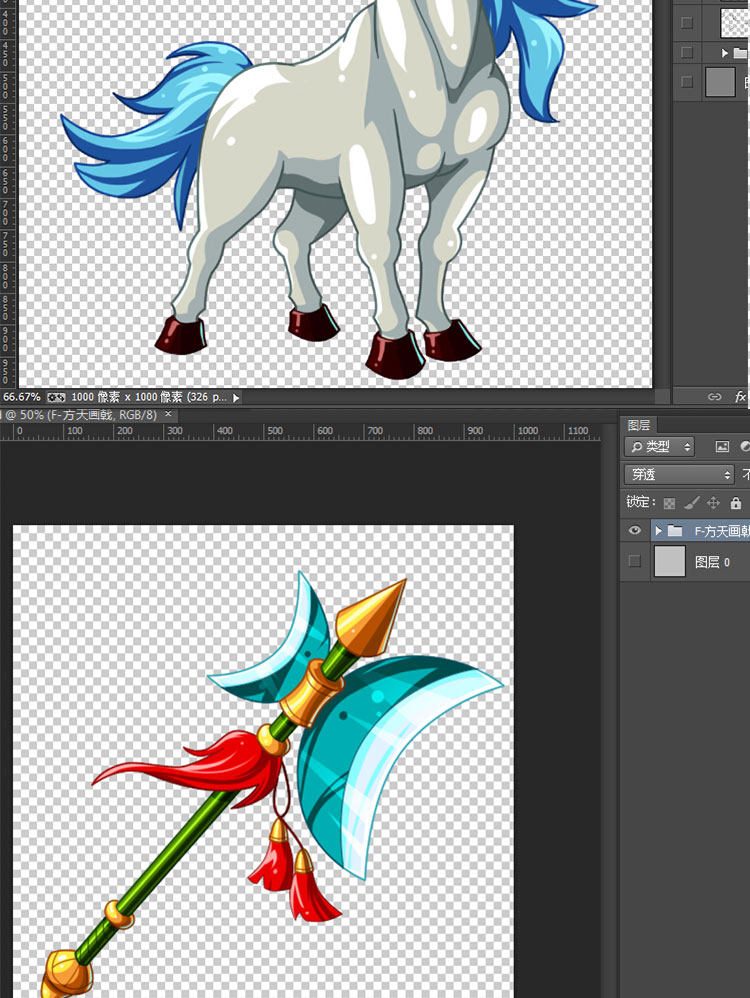The height and width of the screenshot is (998, 750).
Task: Lock all padlock icon
Action: pyautogui.click(x=735, y=503)
